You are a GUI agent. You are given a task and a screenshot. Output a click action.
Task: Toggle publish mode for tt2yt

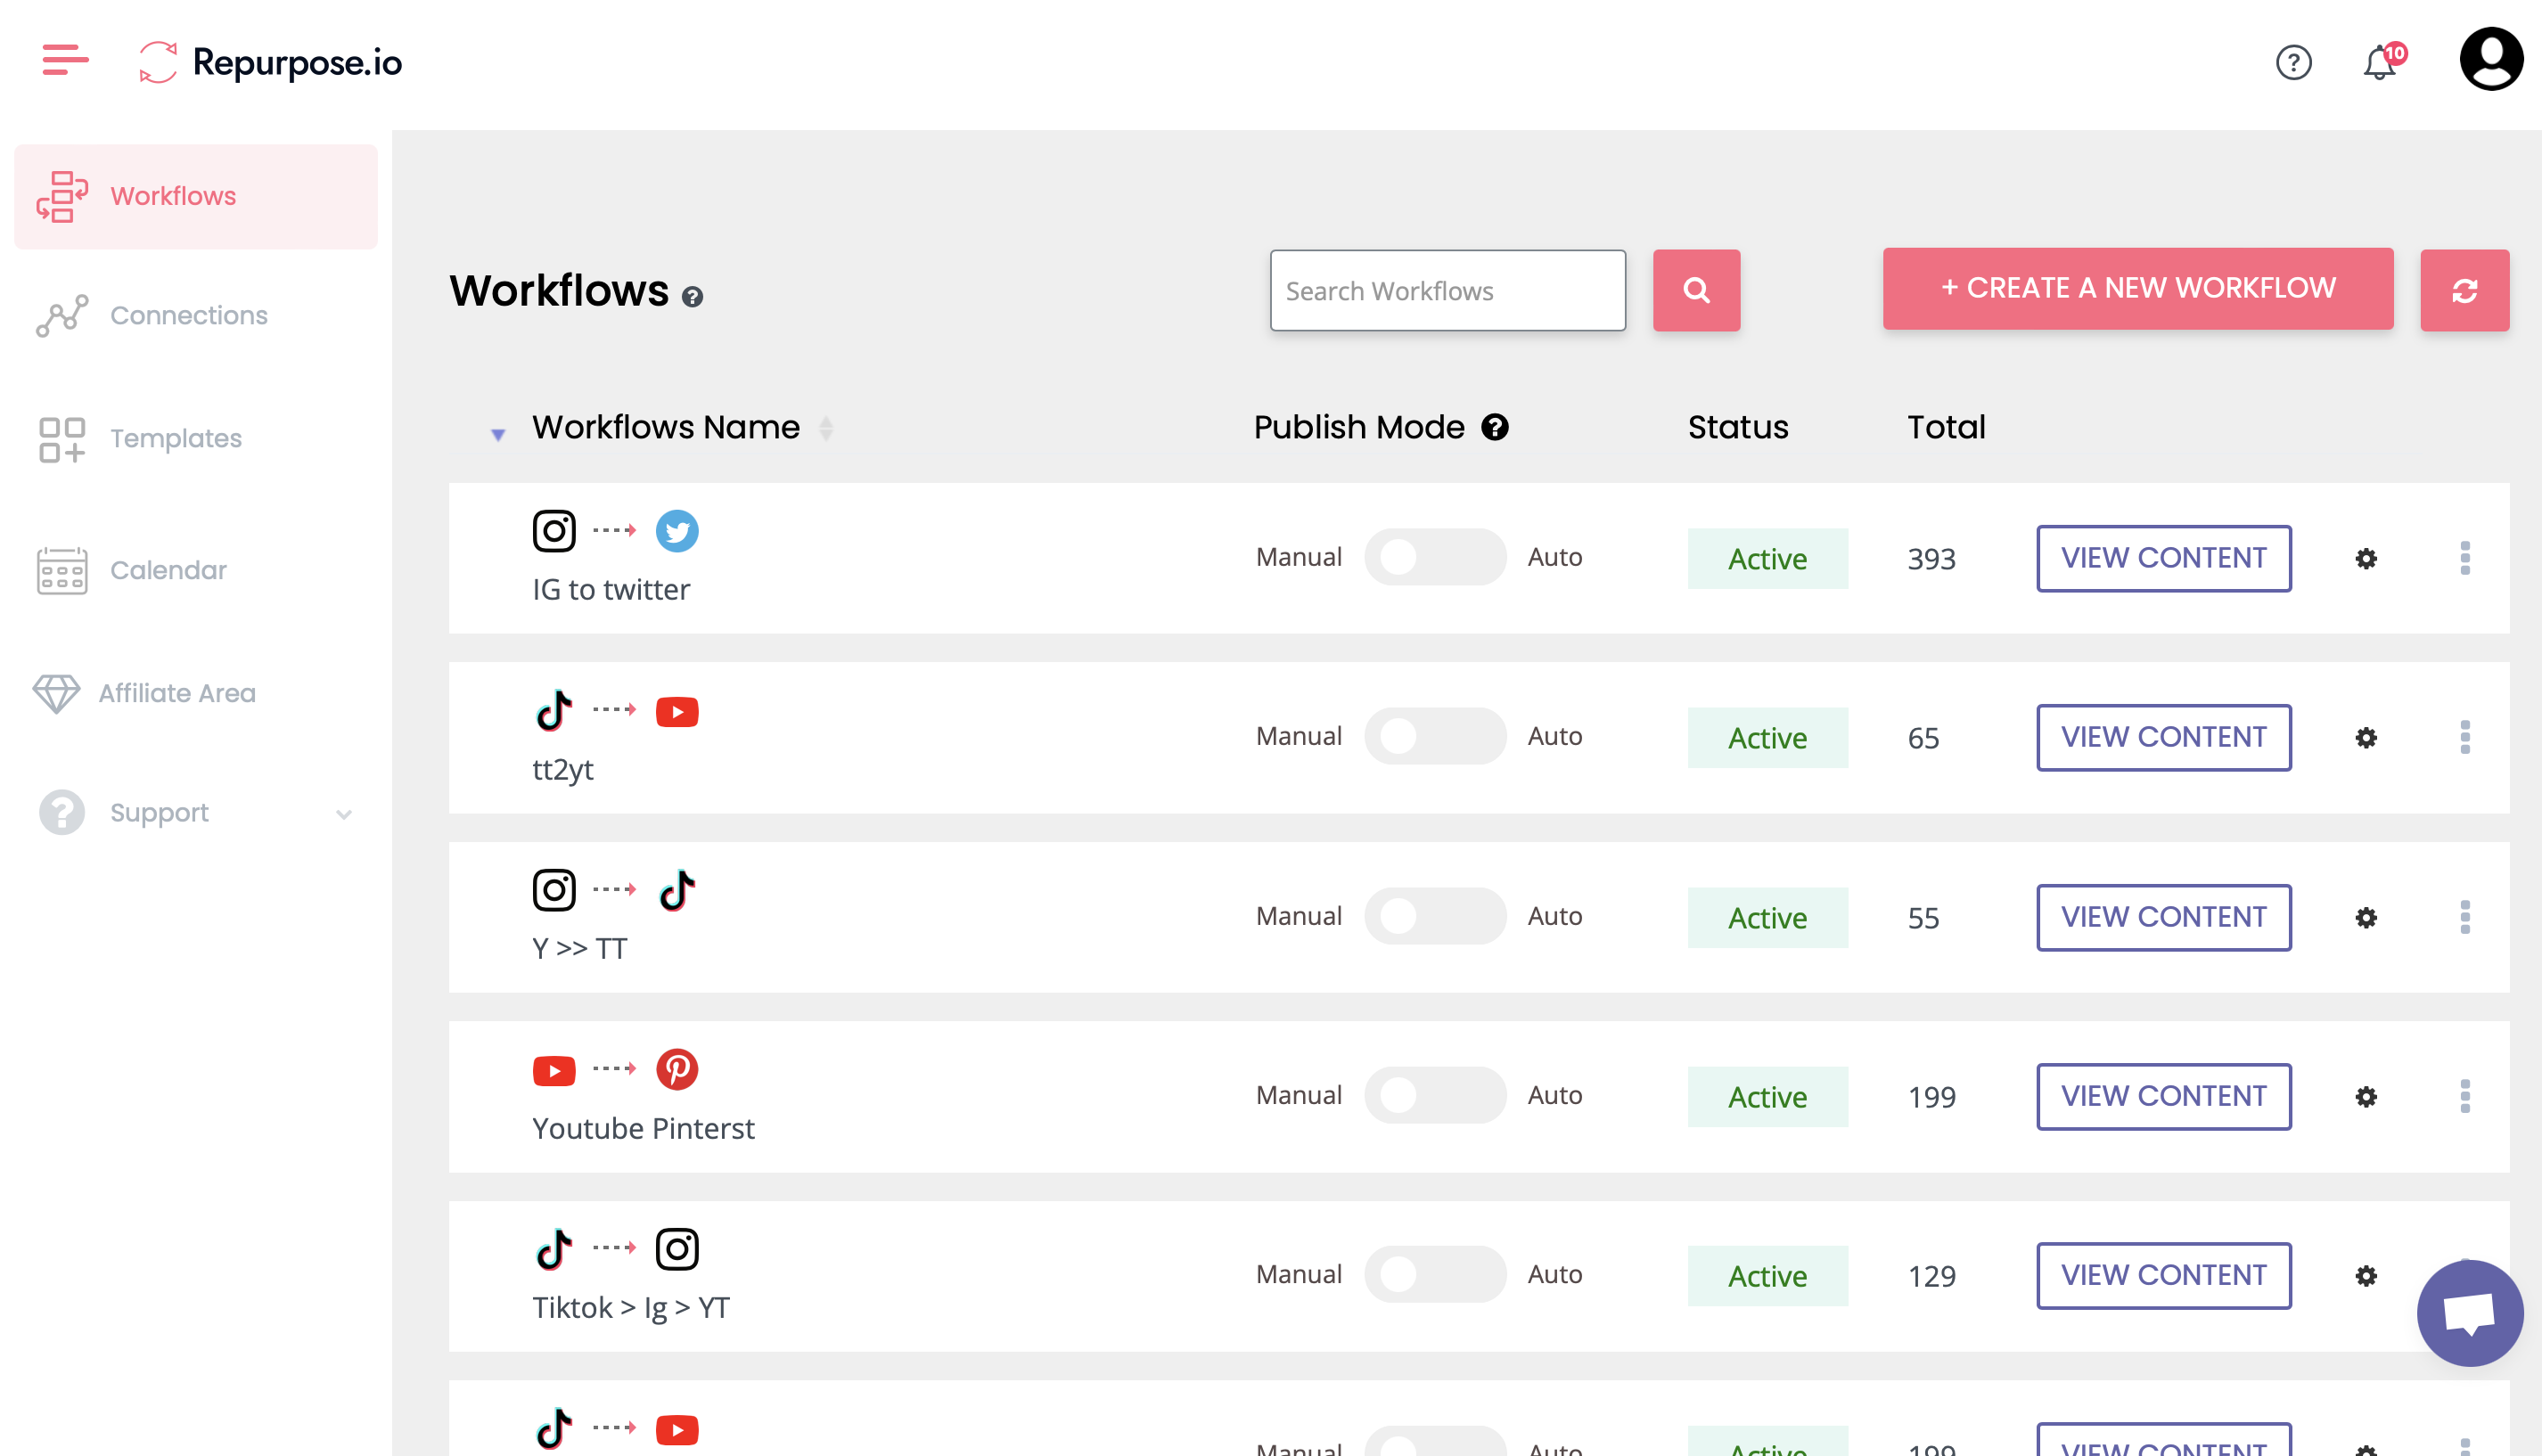coord(1434,736)
